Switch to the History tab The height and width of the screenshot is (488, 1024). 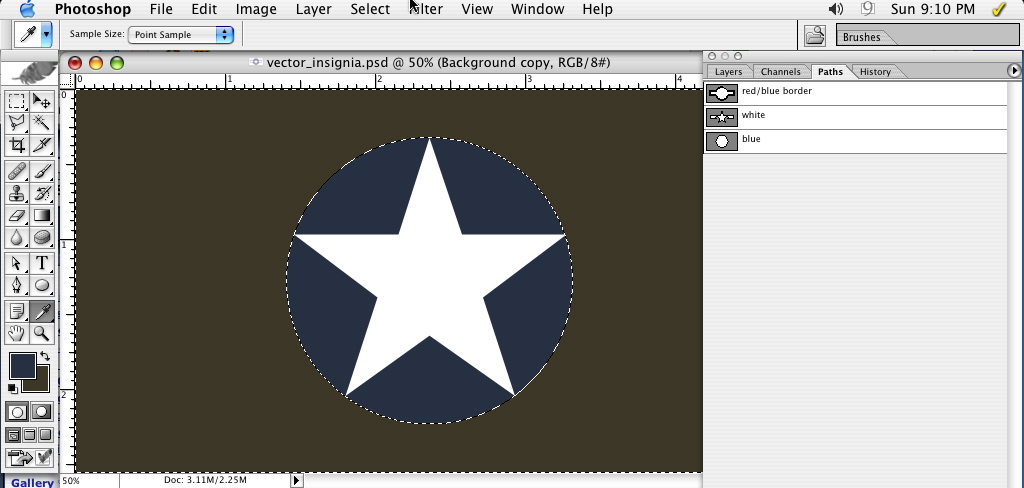click(875, 72)
